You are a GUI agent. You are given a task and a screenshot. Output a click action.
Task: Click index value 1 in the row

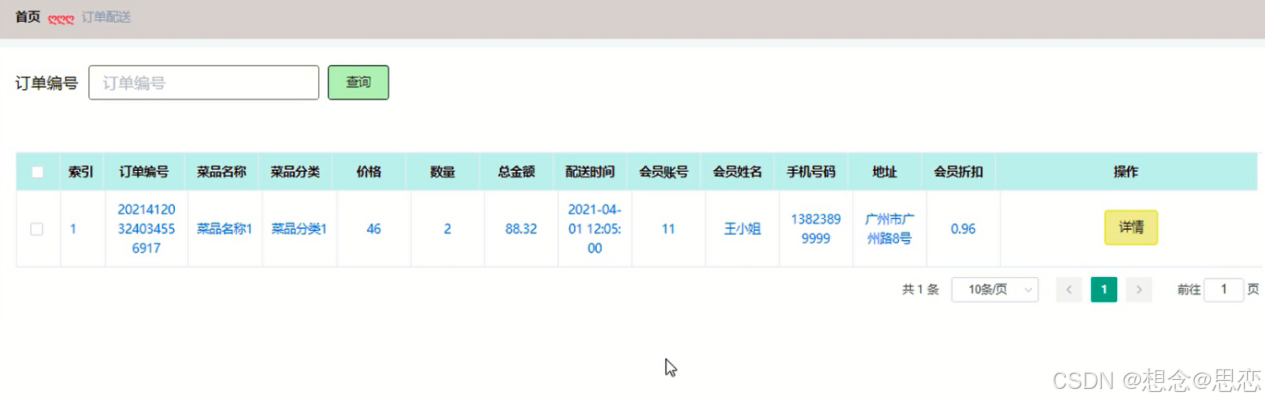click(73, 229)
